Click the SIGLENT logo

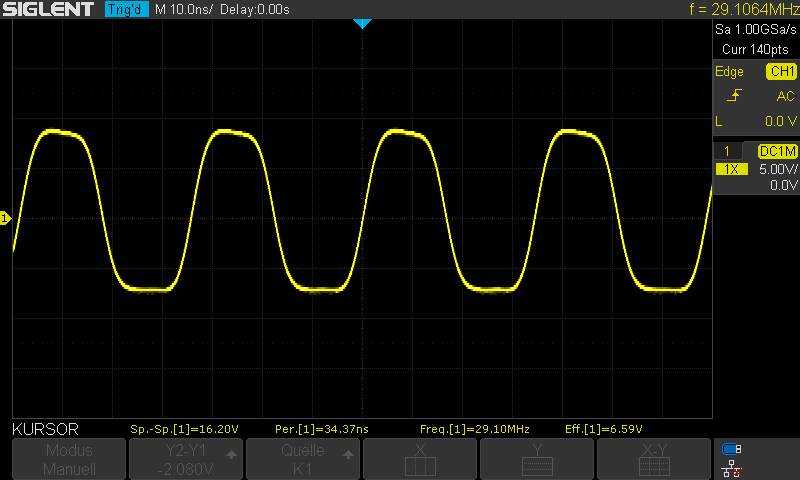[x=48, y=9]
